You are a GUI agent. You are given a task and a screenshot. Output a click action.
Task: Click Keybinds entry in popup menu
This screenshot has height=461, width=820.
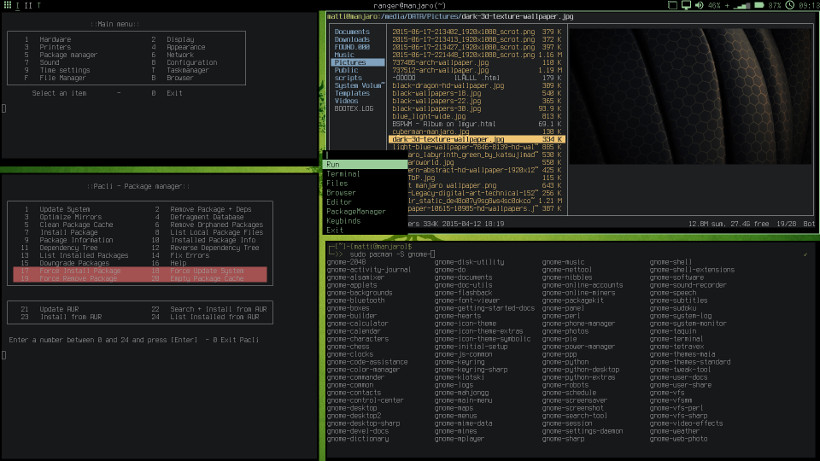(343, 220)
